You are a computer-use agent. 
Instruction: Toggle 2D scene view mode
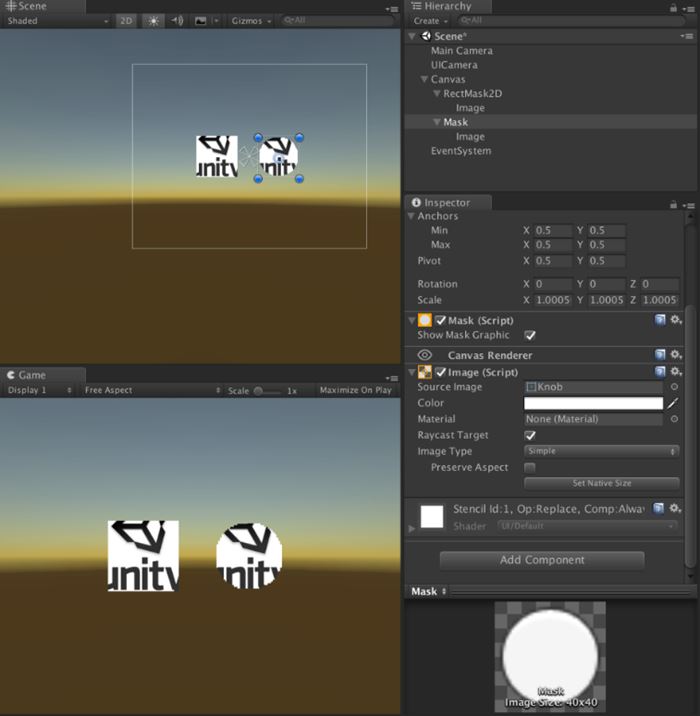click(x=126, y=20)
